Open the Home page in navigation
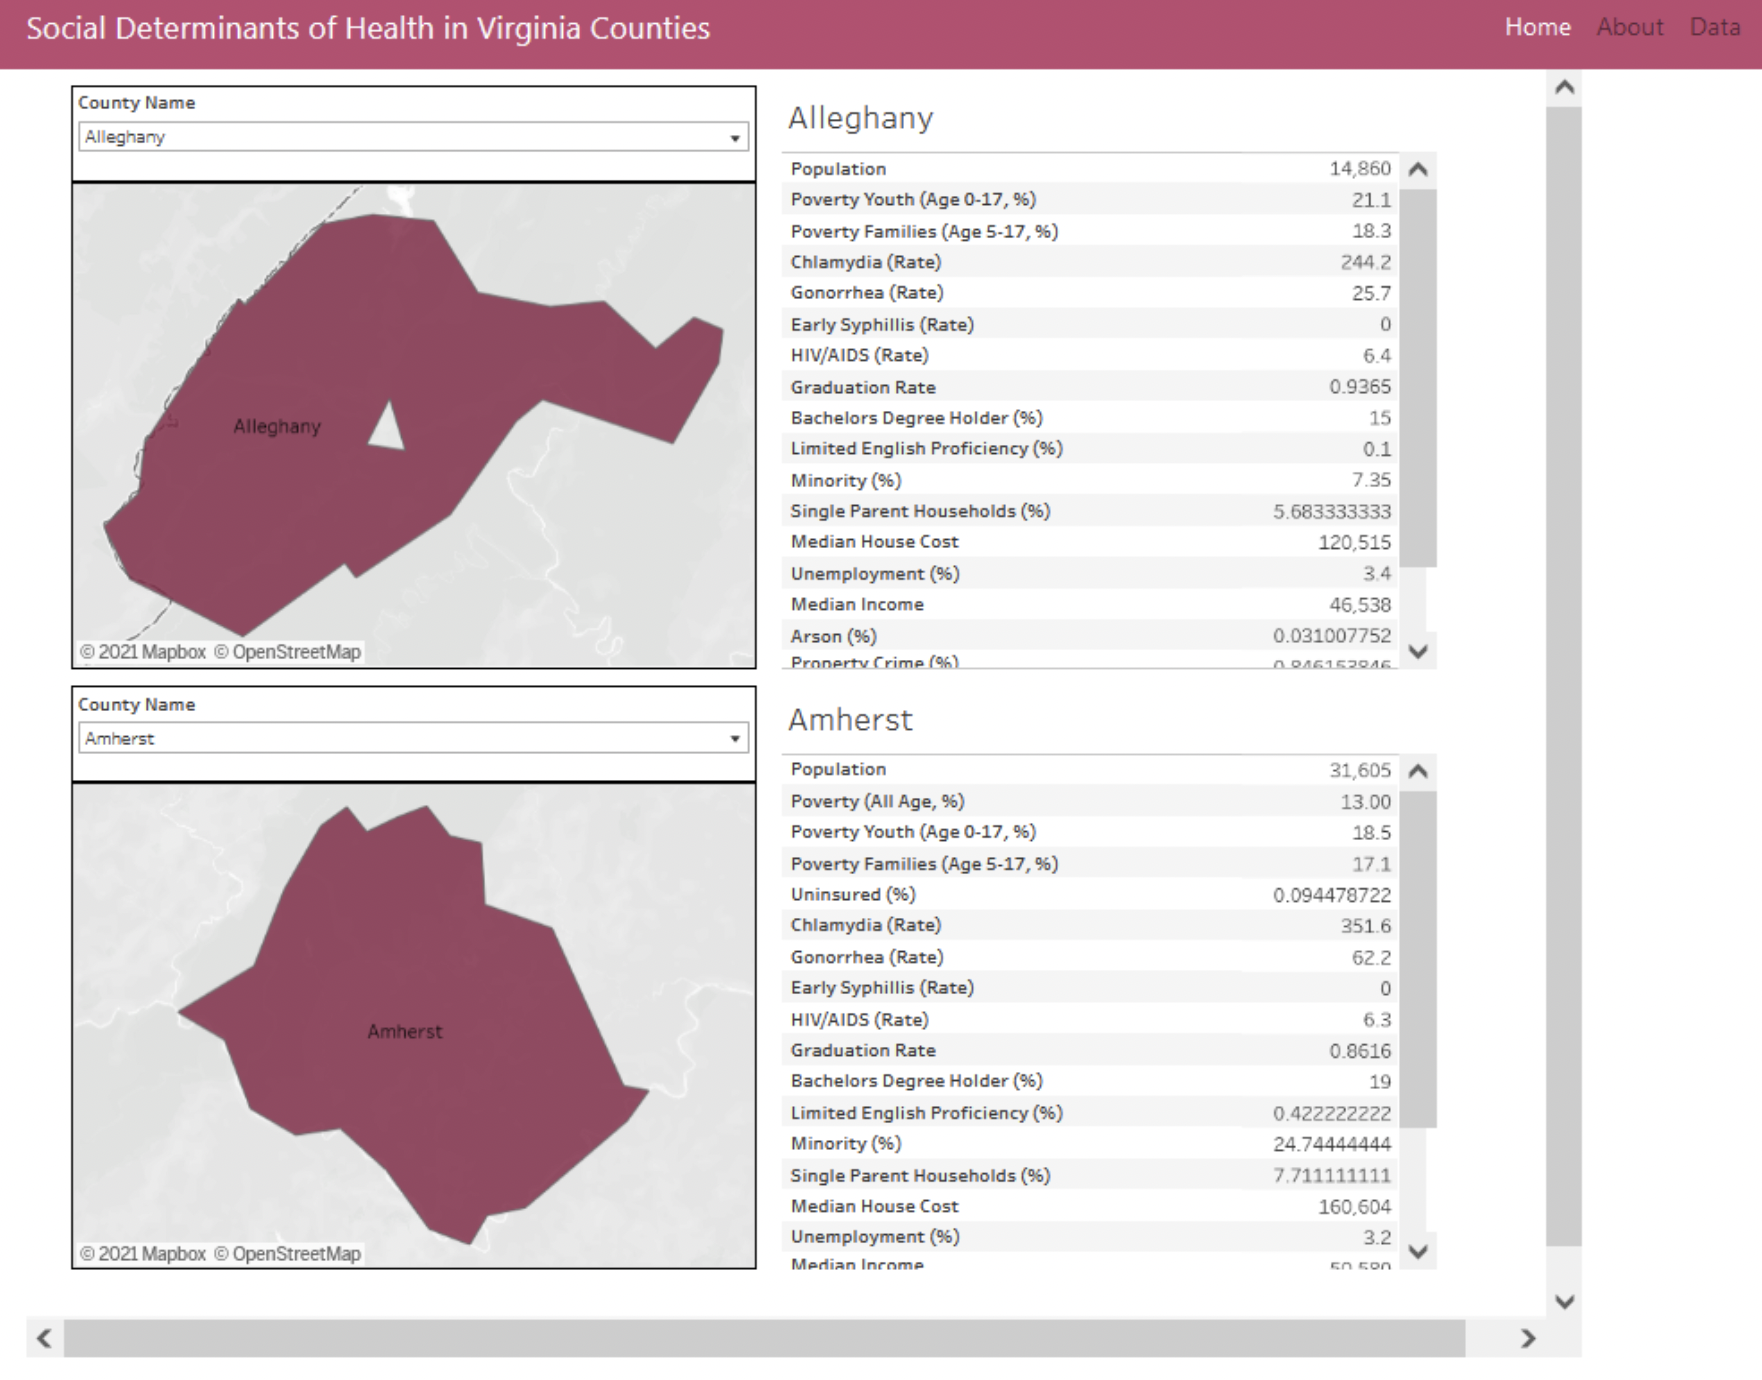Image resolution: width=1762 pixels, height=1380 pixels. [1537, 27]
